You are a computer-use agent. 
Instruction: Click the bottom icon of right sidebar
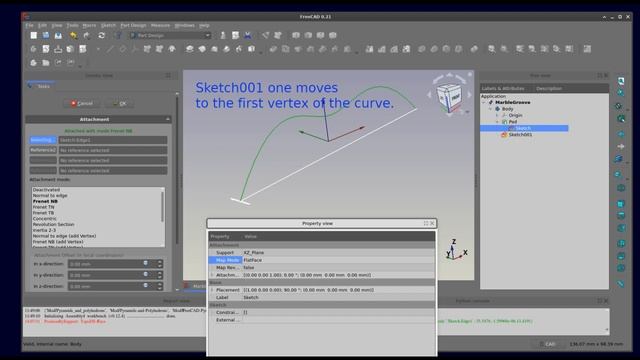click(x=621, y=283)
